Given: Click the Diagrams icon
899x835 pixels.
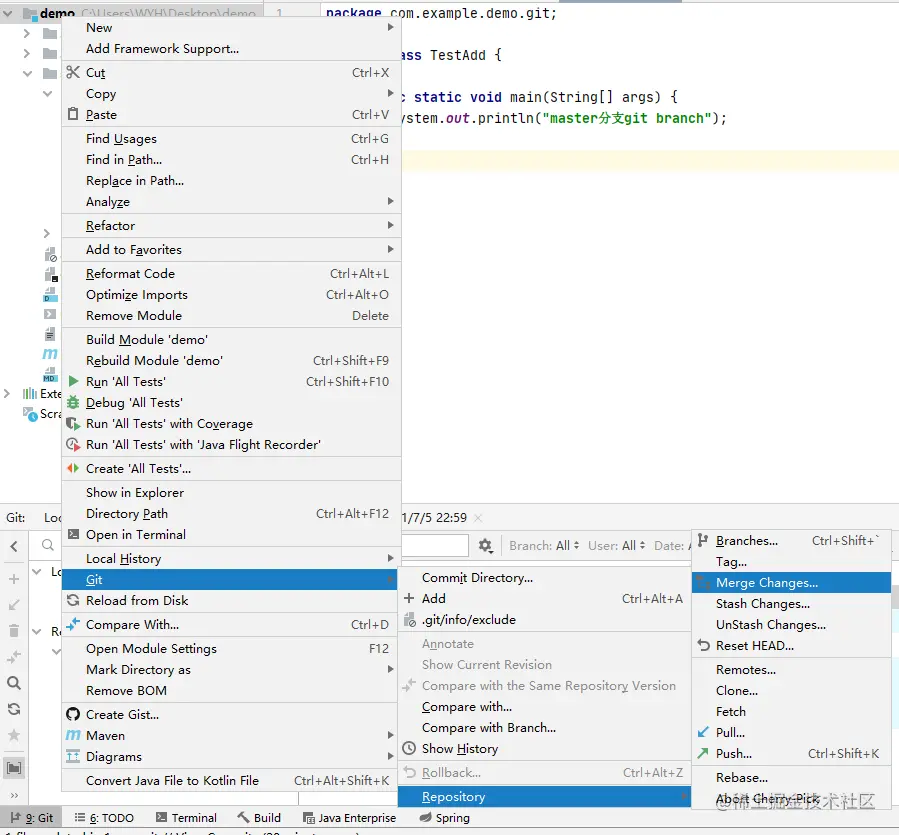Looking at the screenshot, I should click(x=73, y=756).
